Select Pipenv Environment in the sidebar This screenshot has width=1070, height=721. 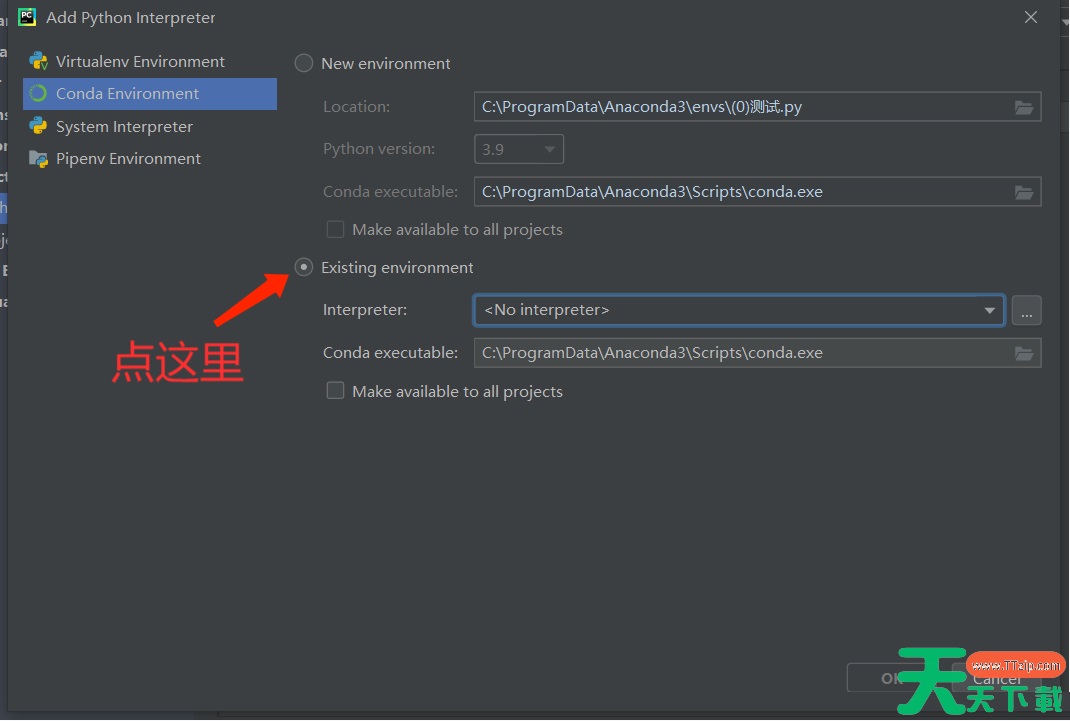[x=149, y=158]
